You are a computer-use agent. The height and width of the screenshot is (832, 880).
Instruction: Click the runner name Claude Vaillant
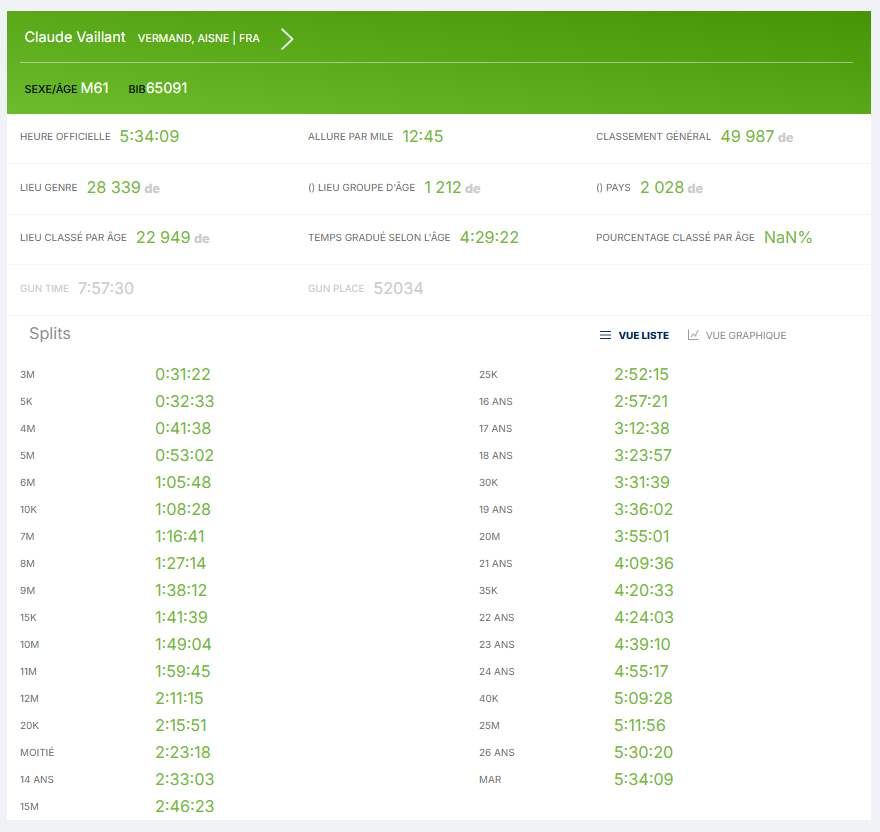75,37
